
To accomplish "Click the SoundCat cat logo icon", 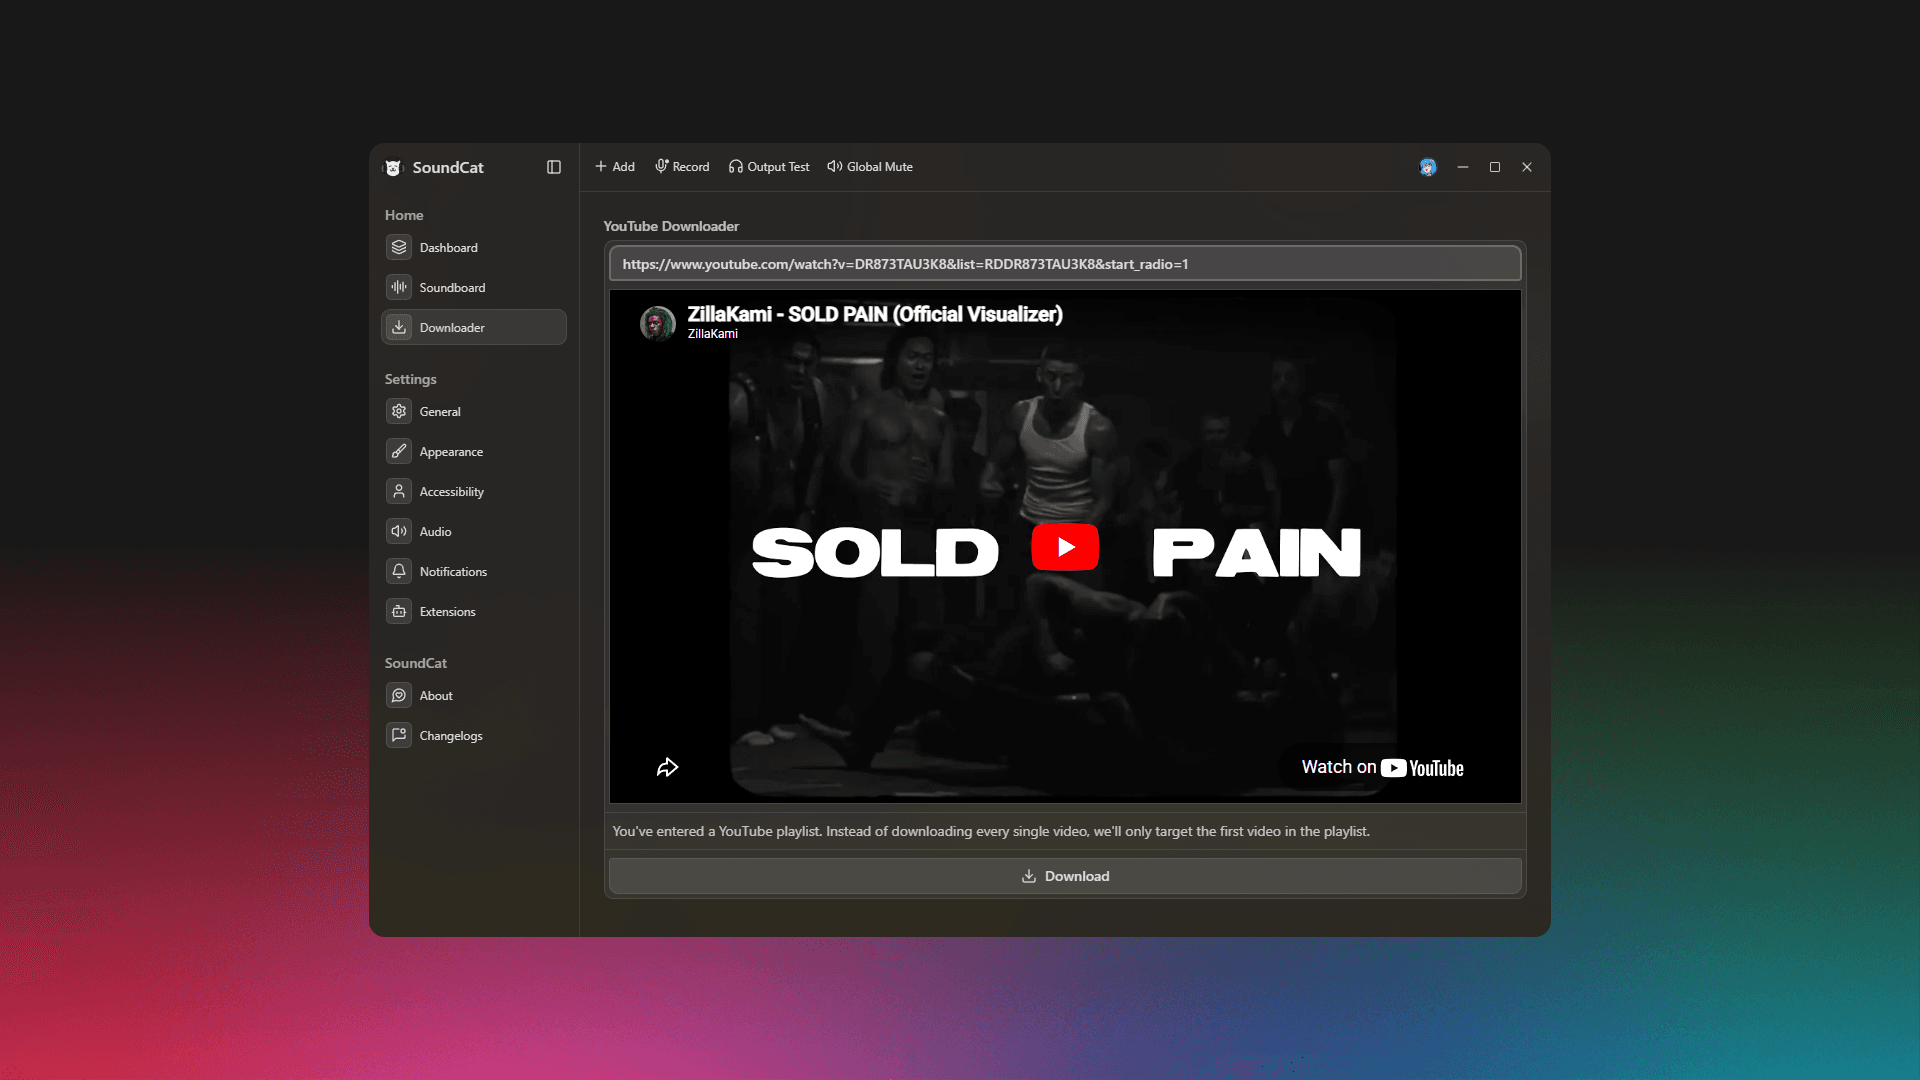I will [x=393, y=168].
